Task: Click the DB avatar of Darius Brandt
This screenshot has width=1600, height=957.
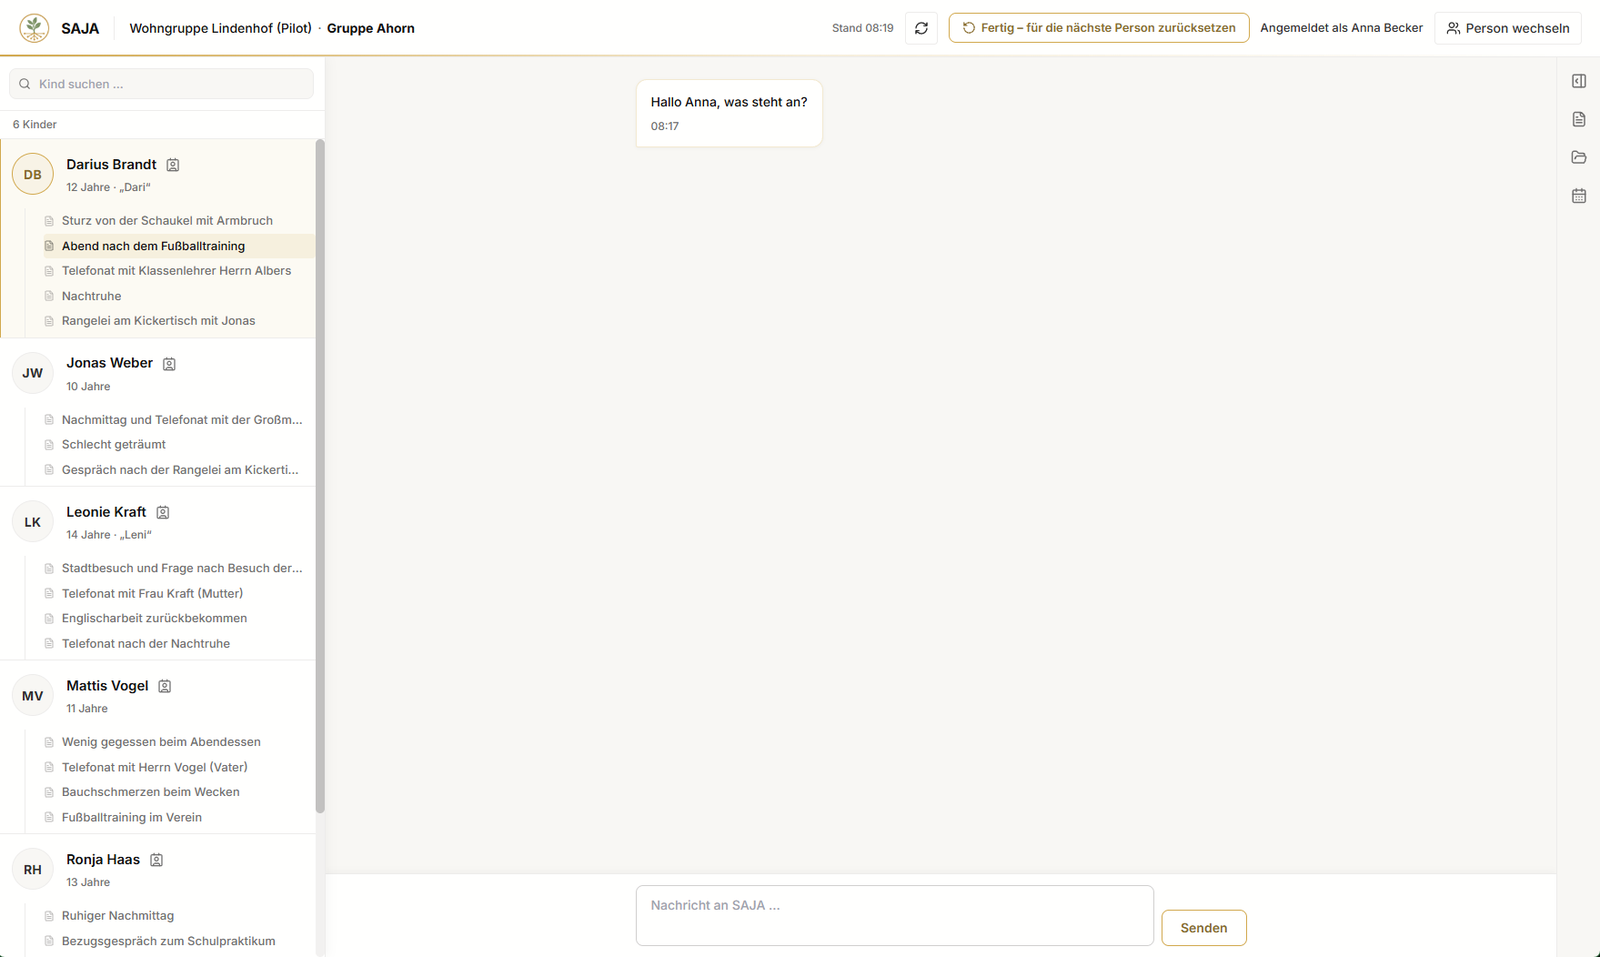Action: point(33,174)
